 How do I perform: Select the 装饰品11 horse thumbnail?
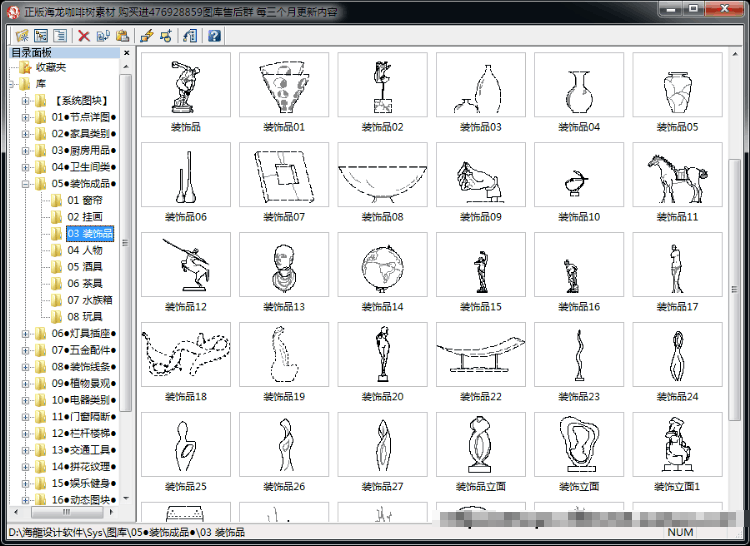pyautogui.click(x=677, y=175)
